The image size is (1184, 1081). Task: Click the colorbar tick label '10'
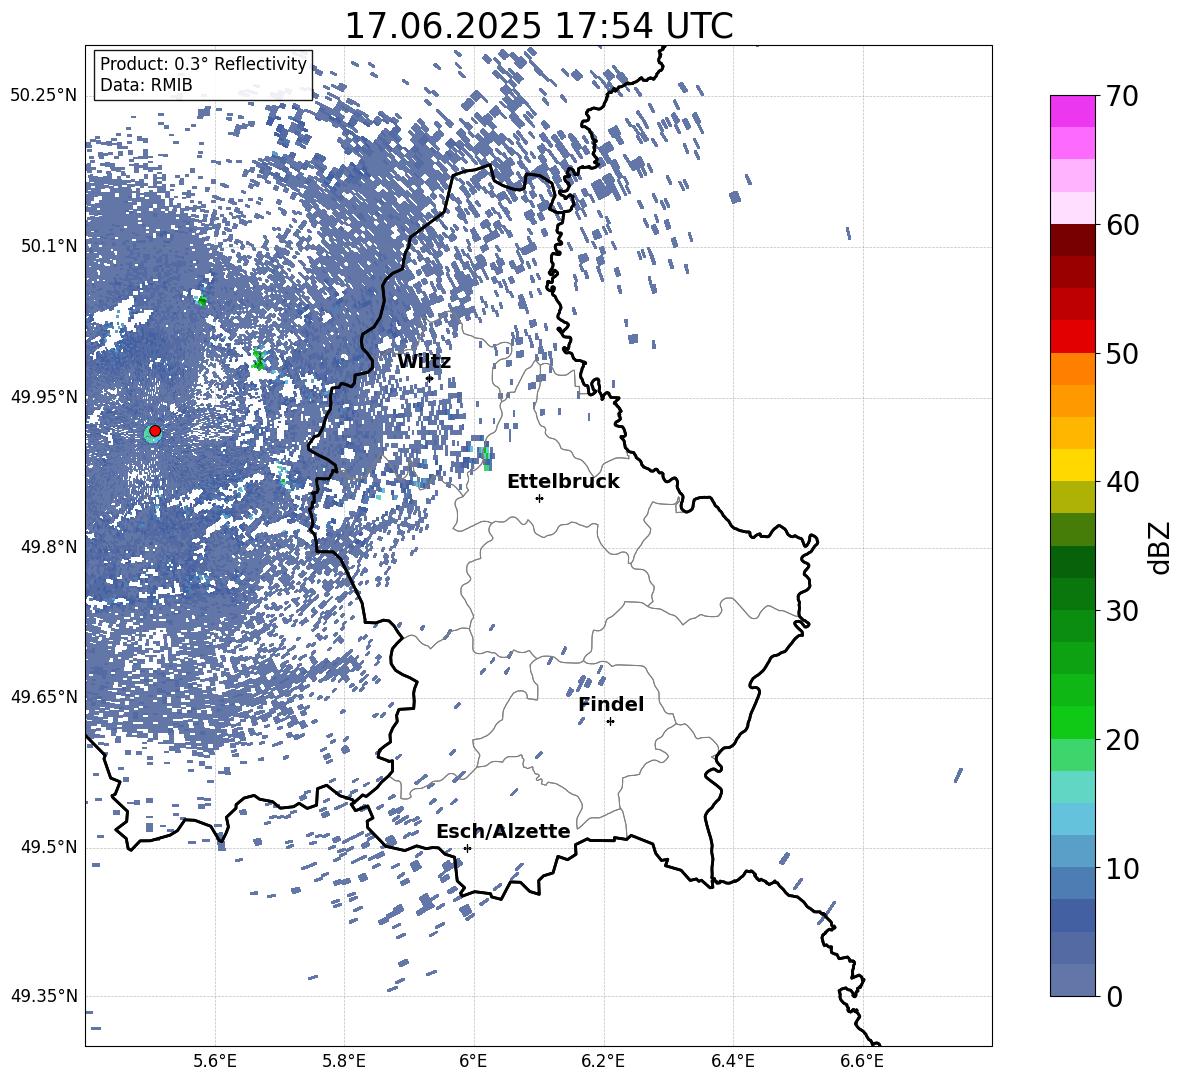click(x=1122, y=868)
